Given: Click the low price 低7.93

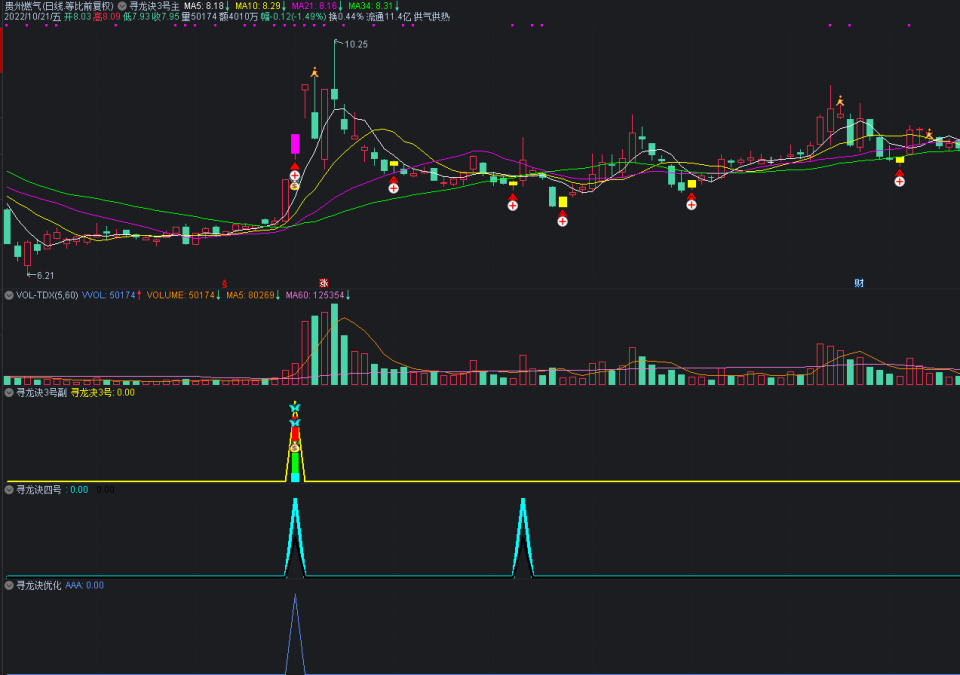Looking at the screenshot, I should tap(137, 17).
